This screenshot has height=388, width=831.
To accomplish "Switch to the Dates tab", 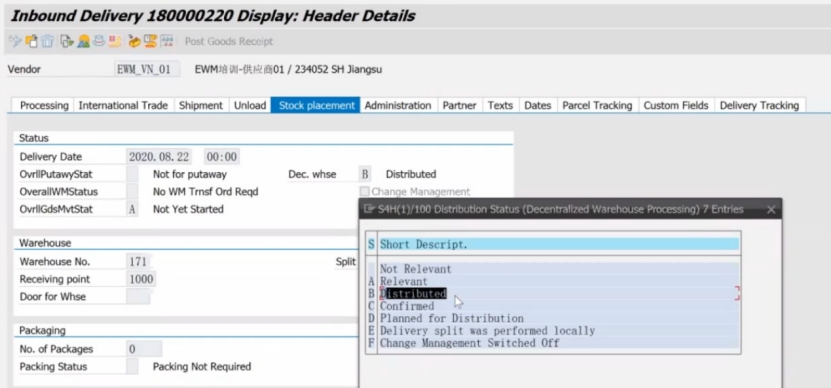I will click(x=538, y=105).
